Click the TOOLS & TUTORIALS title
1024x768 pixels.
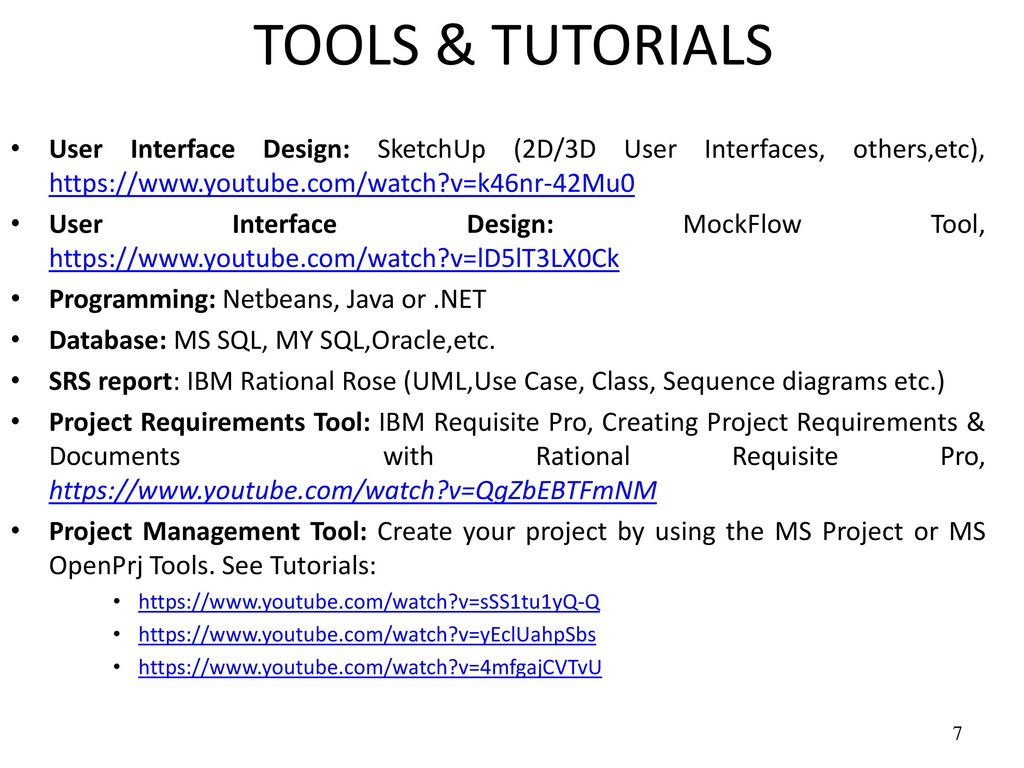[x=513, y=44]
